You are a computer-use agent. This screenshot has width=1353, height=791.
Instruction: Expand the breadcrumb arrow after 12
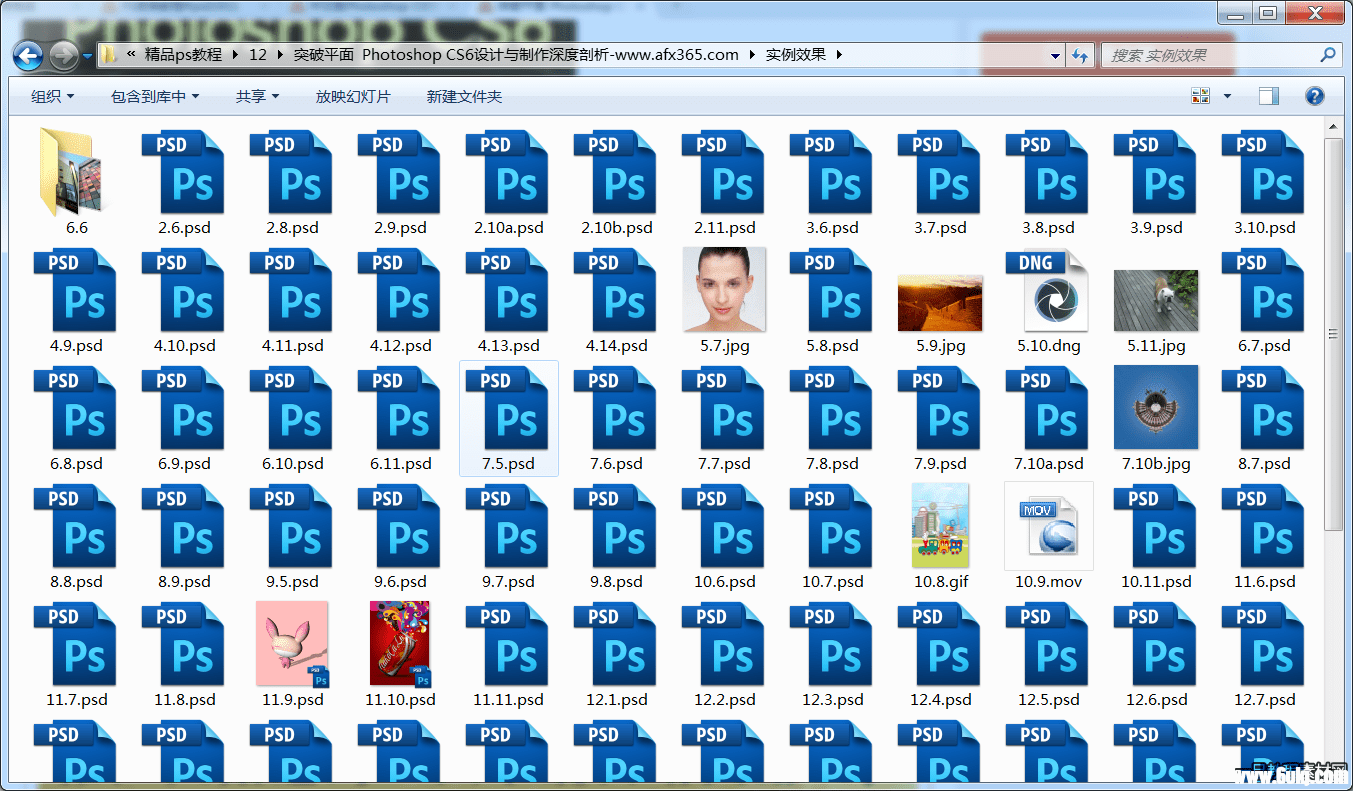280,55
